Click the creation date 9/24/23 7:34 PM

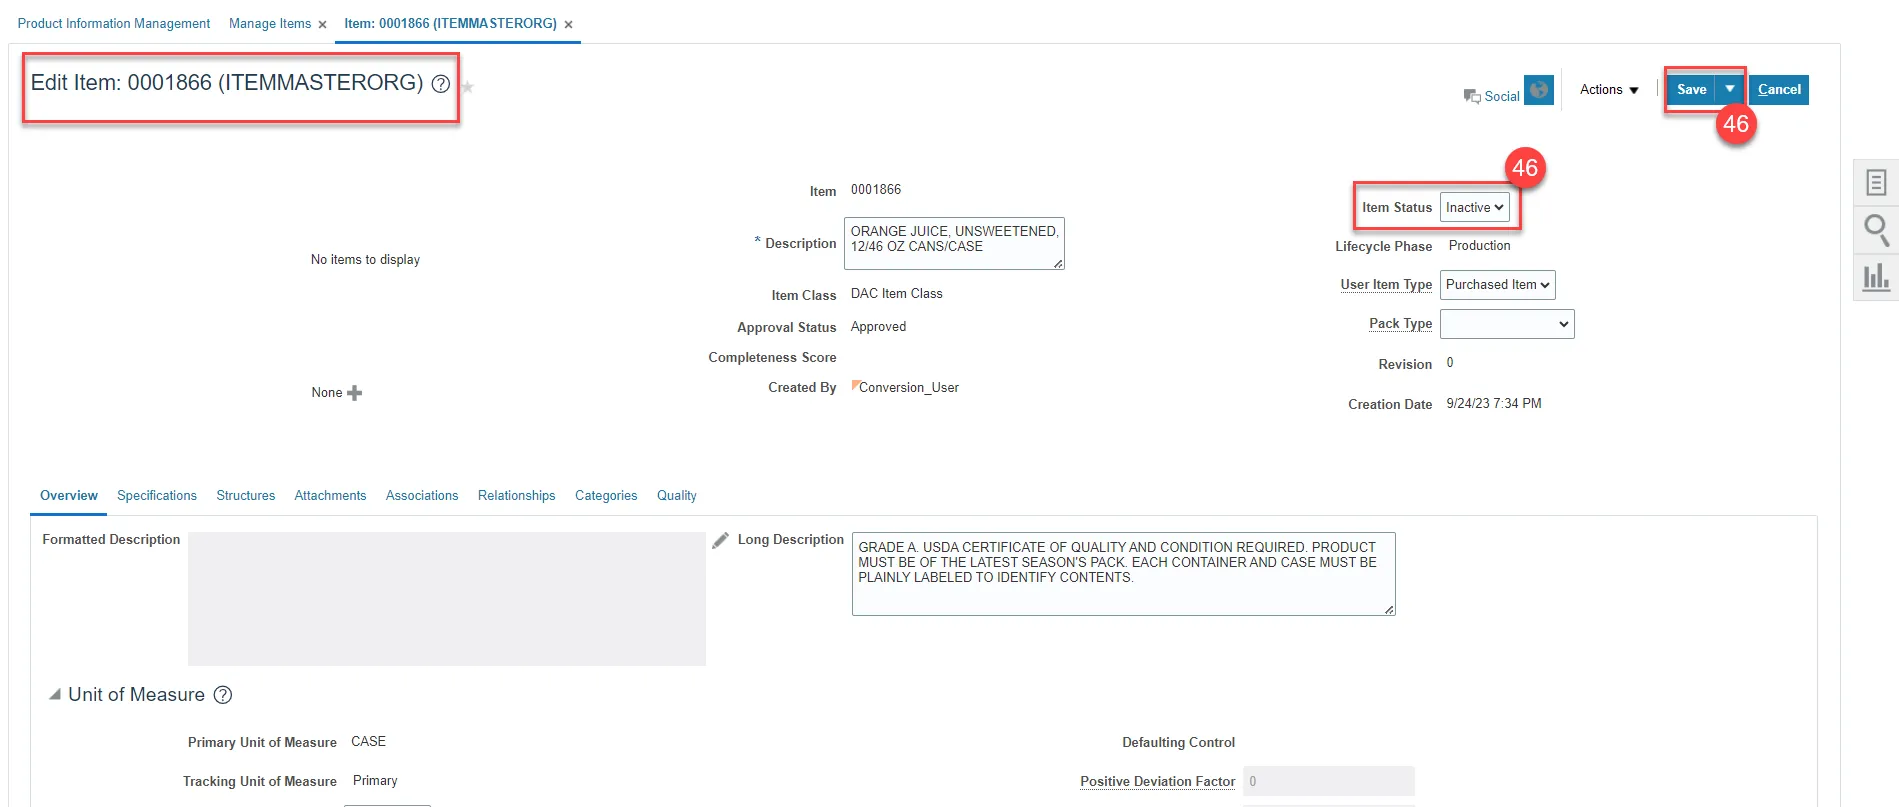tap(1494, 404)
